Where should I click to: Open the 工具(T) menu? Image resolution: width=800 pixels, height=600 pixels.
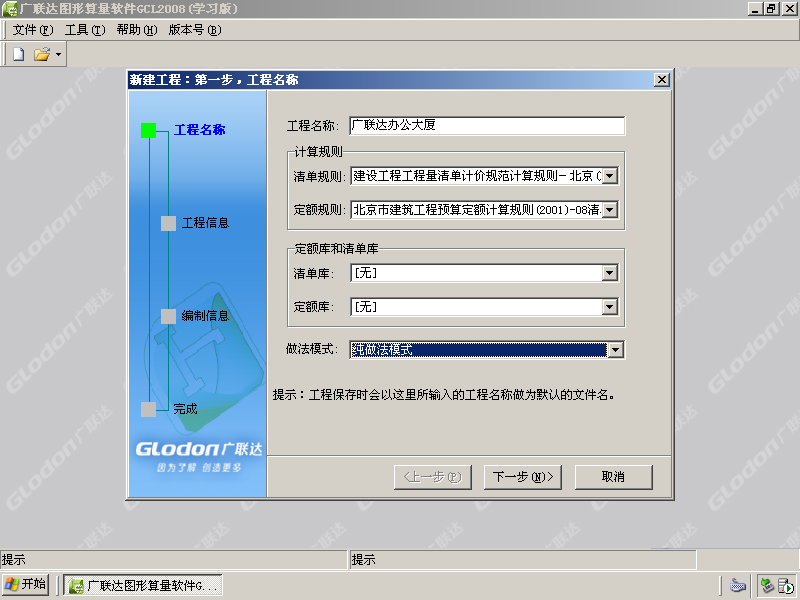[x=85, y=30]
